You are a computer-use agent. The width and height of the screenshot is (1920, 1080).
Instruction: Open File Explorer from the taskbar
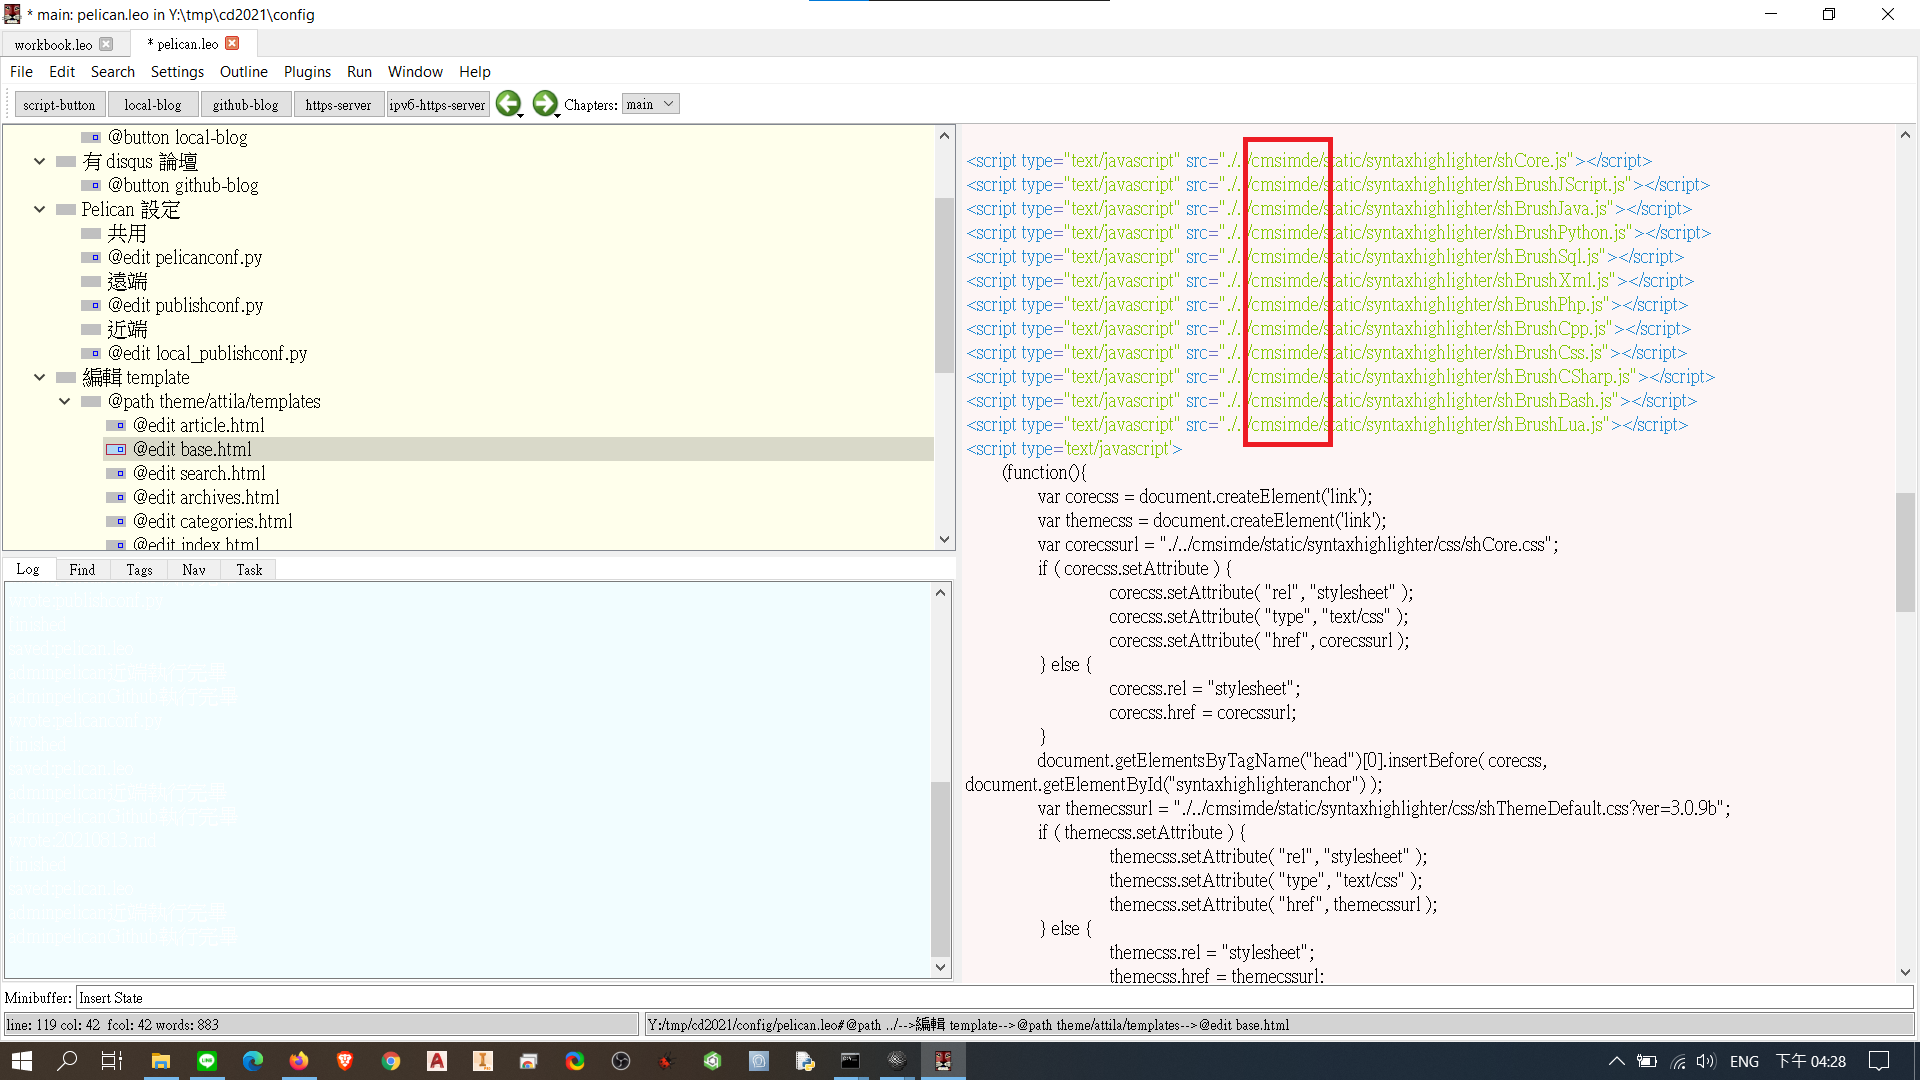(x=160, y=1061)
